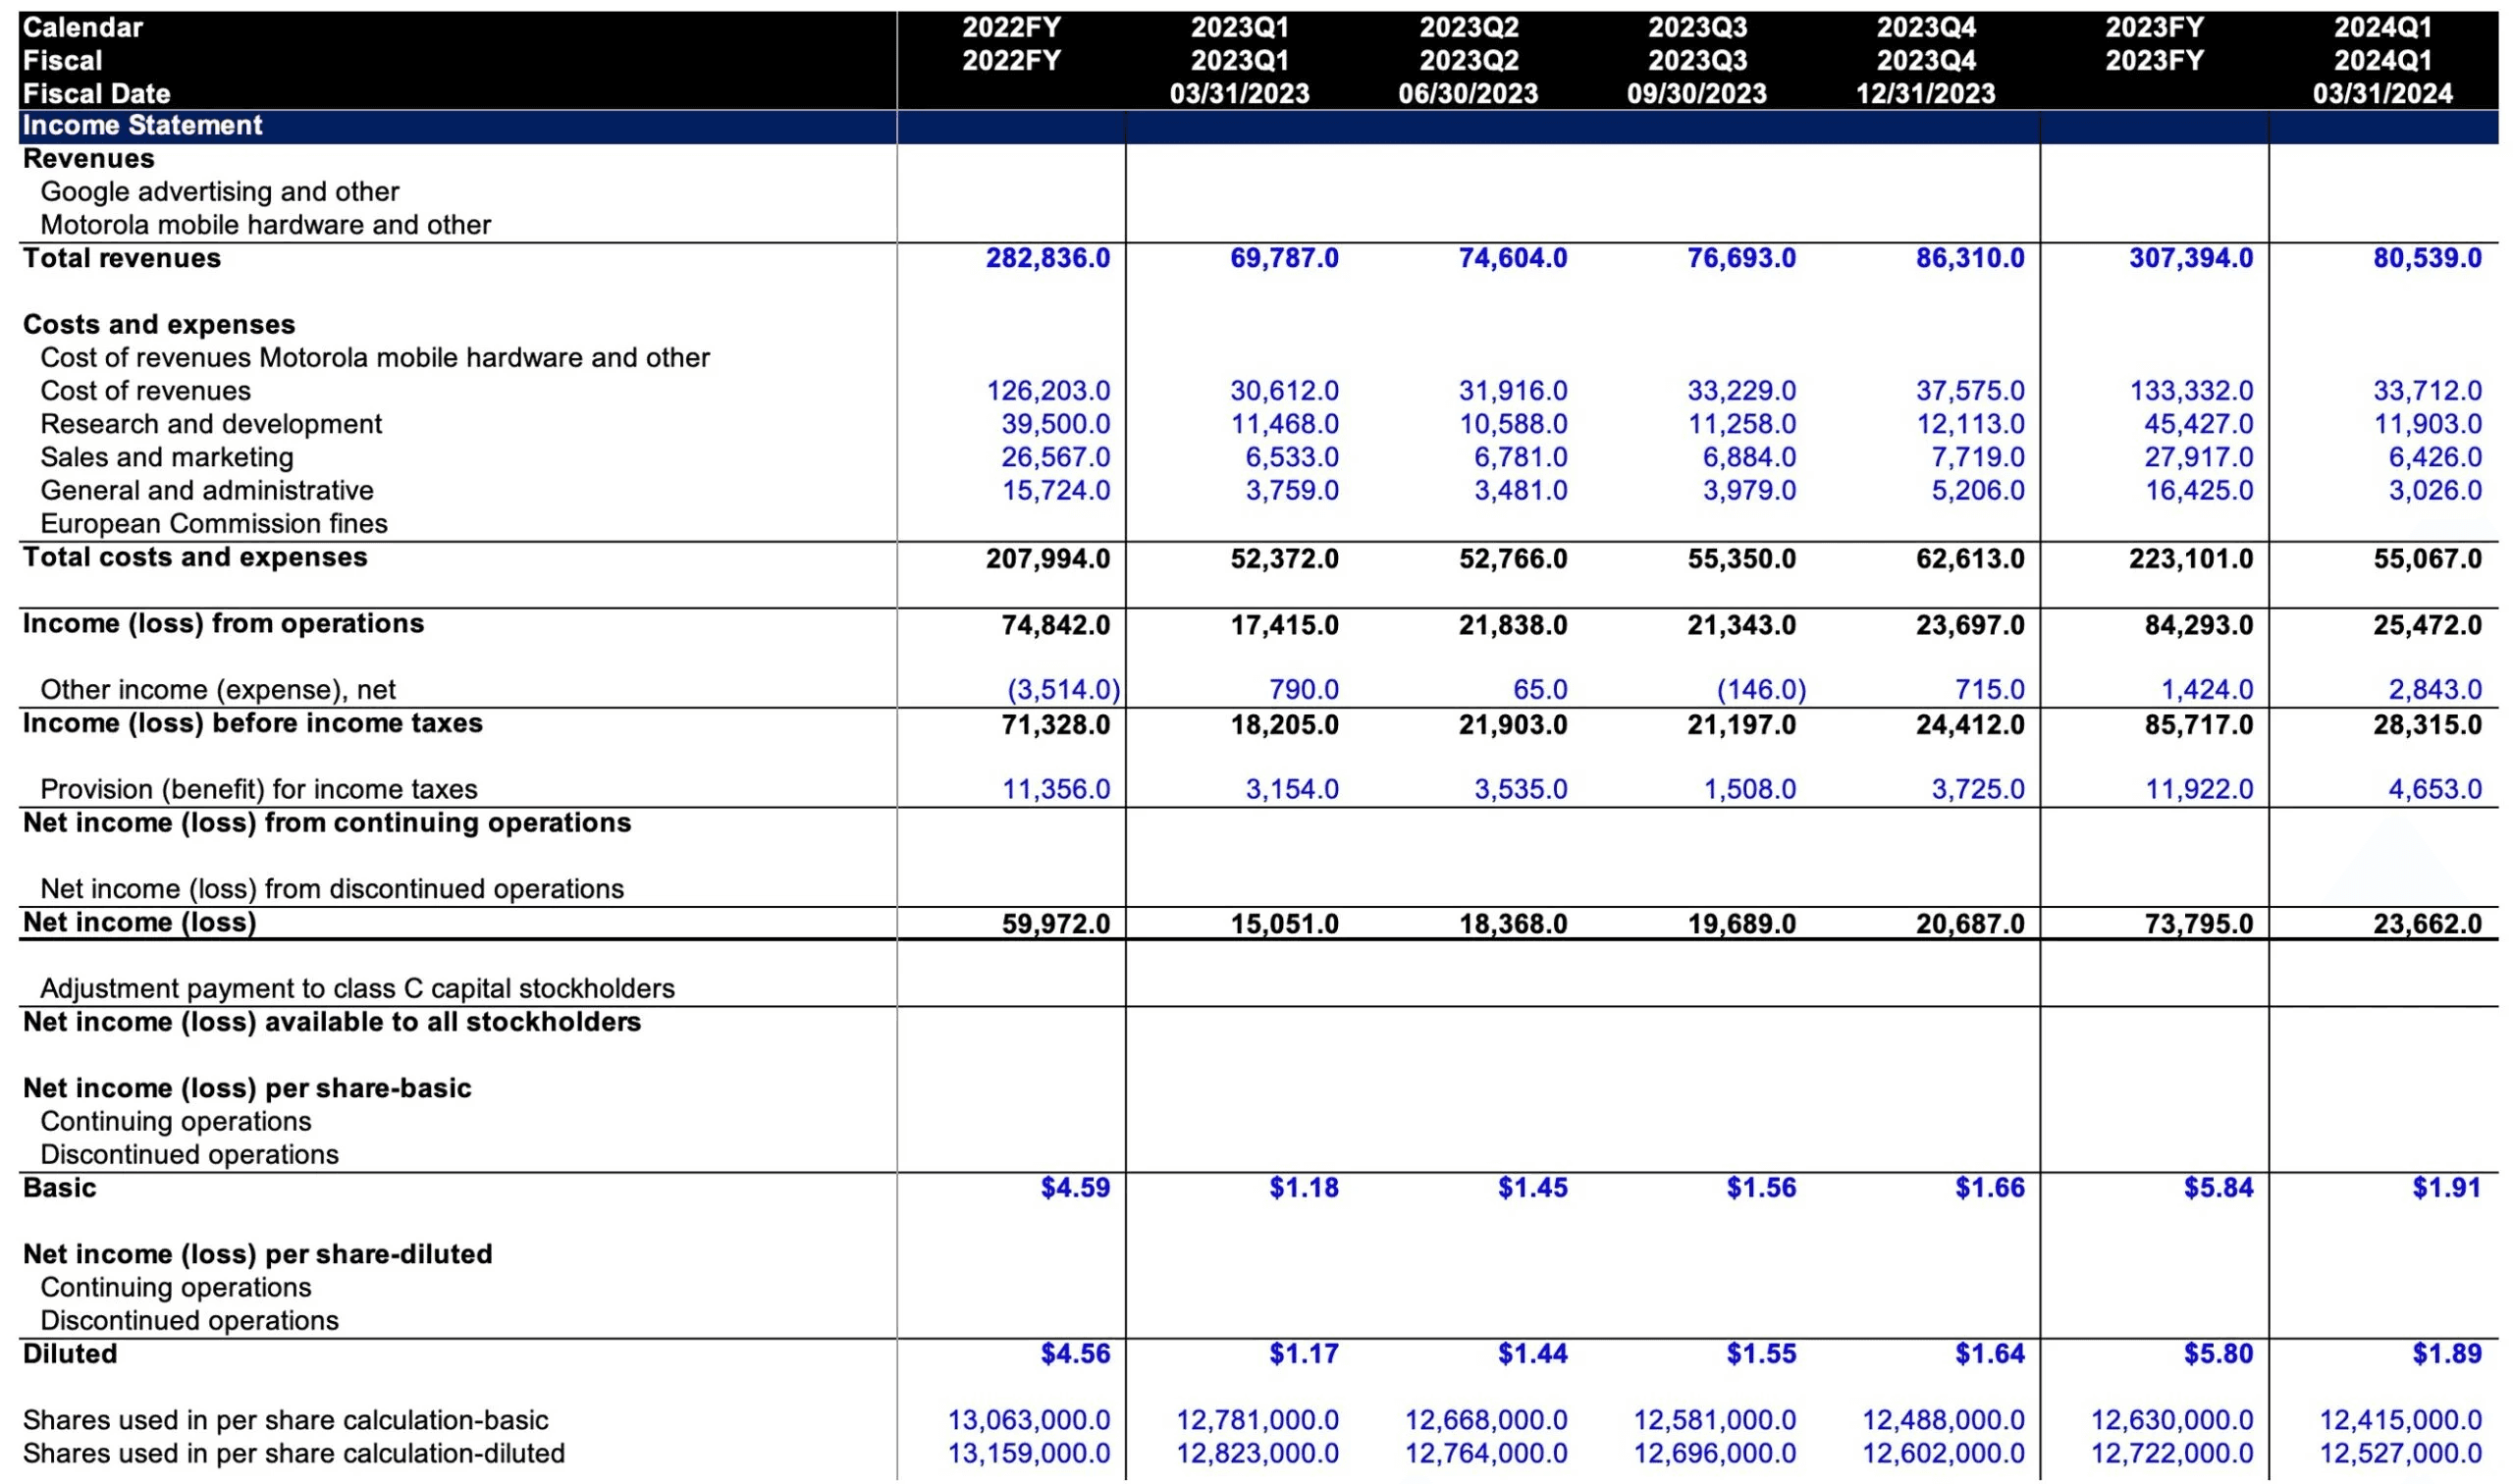Select 2023Q3 other income value (146.0)
Screen dimensions: 2513x1484
[1760, 690]
